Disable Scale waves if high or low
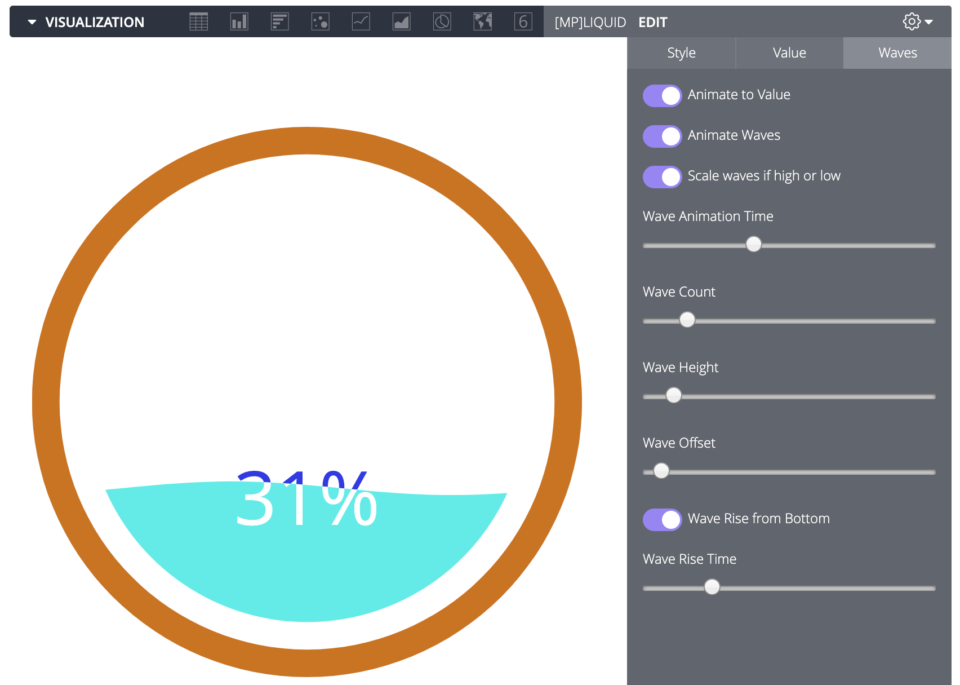960x685 pixels. tap(661, 176)
